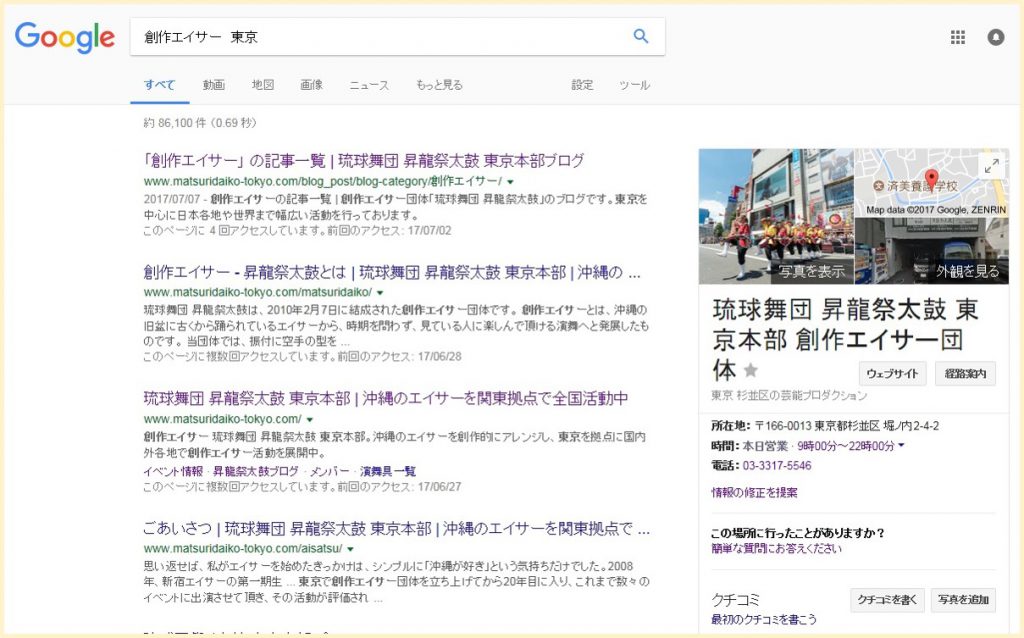Click the 経路案内 directions button
Screen dimensions: 1024x638
[965, 374]
